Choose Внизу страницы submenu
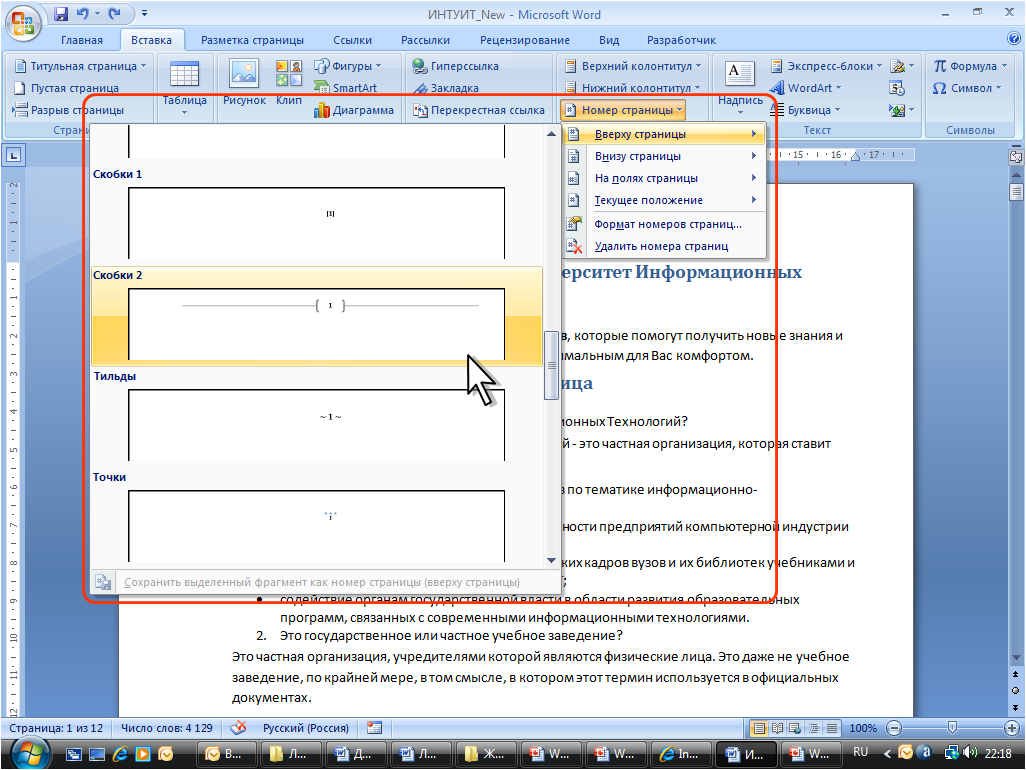 (663, 156)
